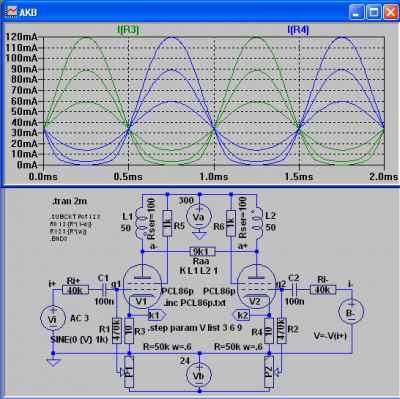The width and height of the screenshot is (400, 399).
Task: Select the B- behavioral source
Action: [x=351, y=312]
